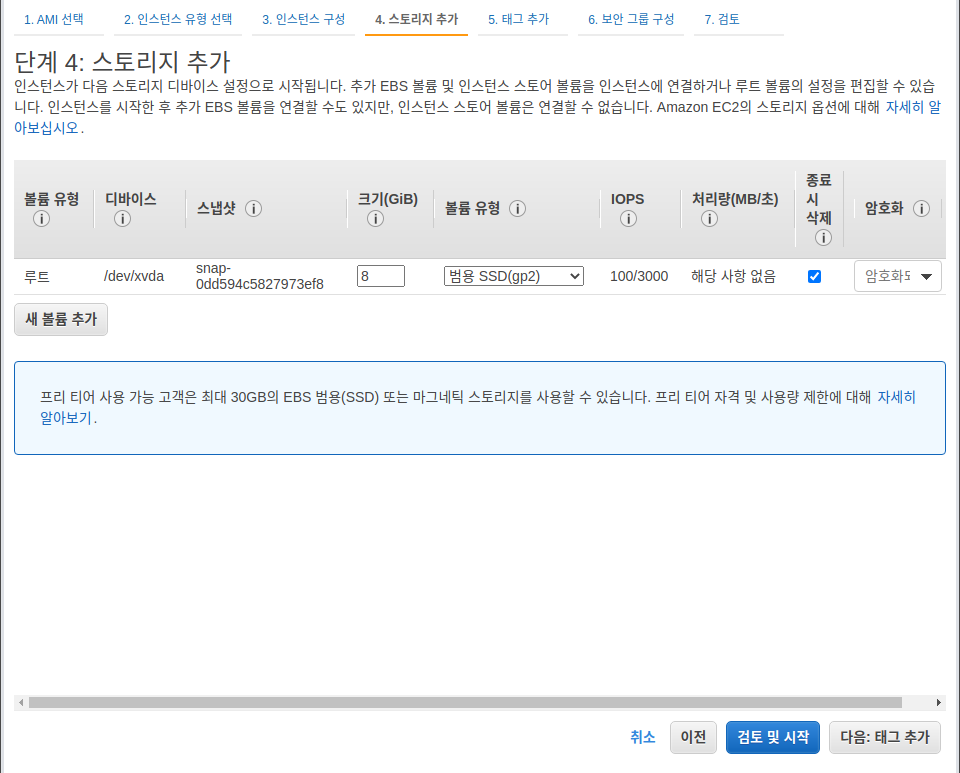
Task: Click the horizontal scrollbar thumb
Action: pos(465,702)
